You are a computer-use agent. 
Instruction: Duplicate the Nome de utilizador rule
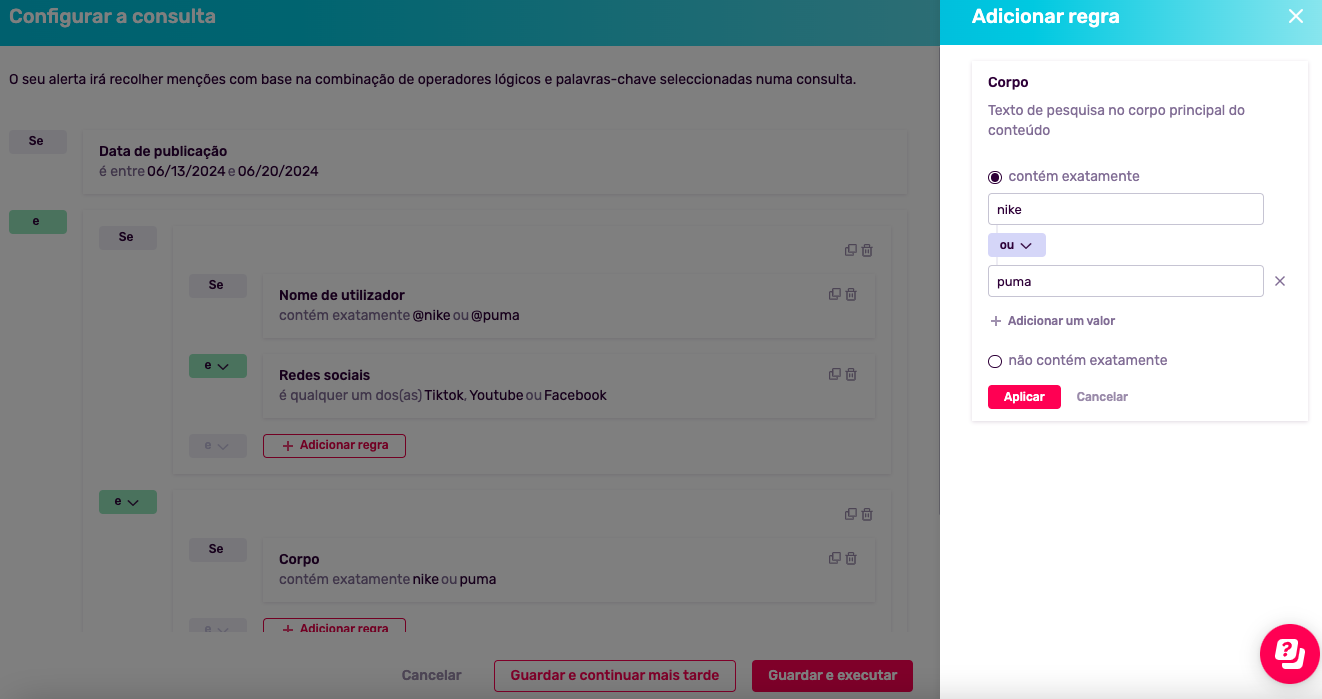(834, 294)
